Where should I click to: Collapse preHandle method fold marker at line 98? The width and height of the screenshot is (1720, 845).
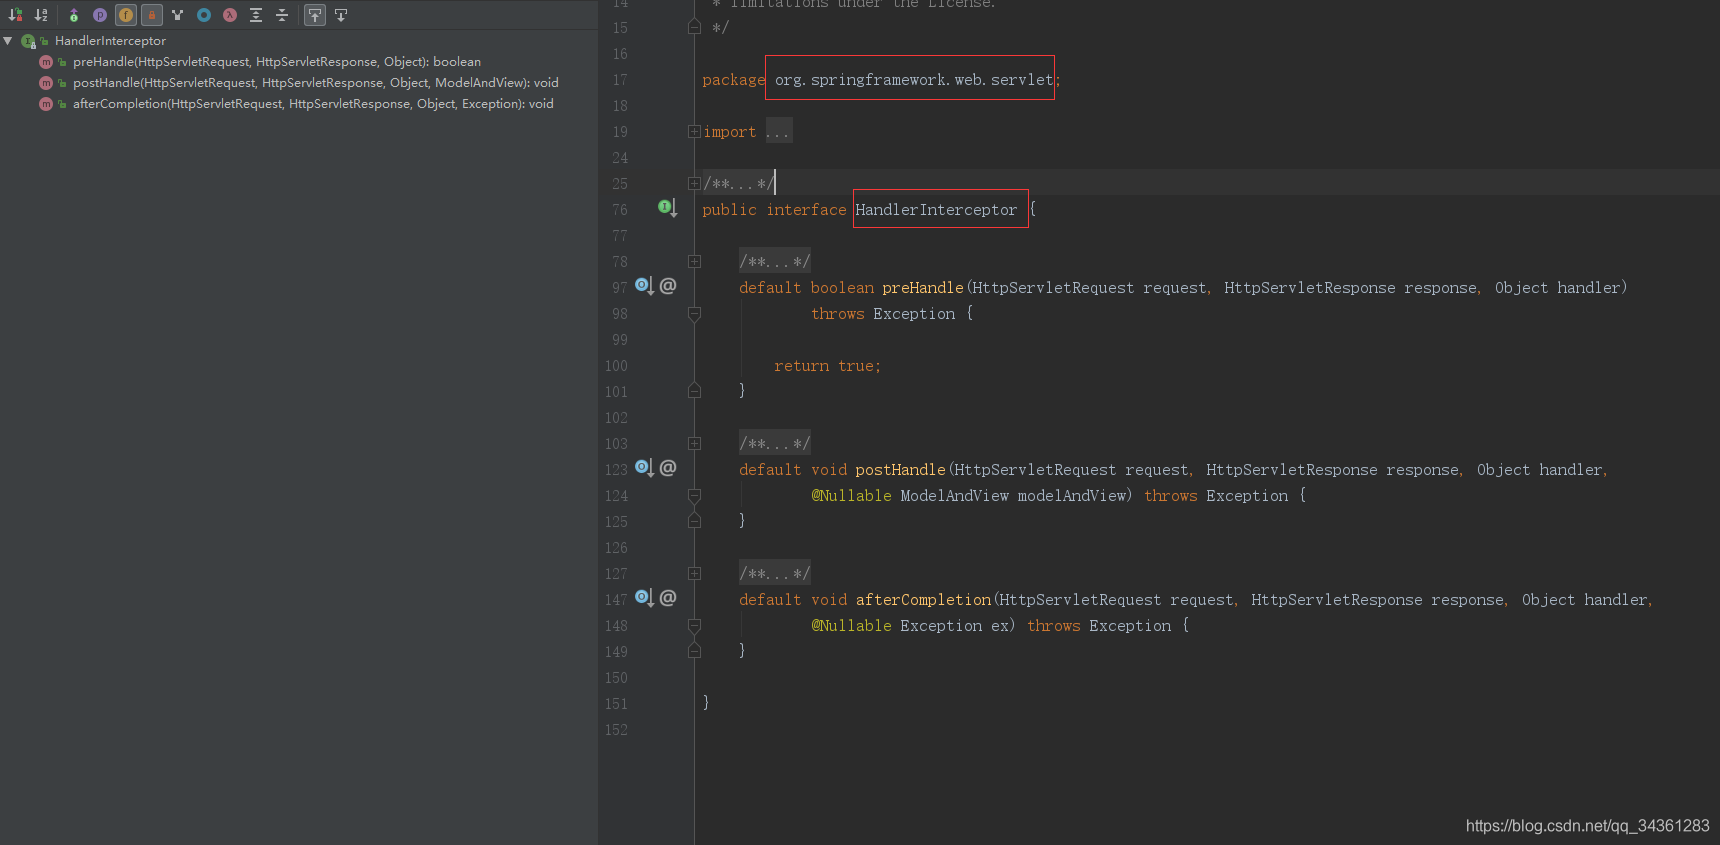[694, 313]
